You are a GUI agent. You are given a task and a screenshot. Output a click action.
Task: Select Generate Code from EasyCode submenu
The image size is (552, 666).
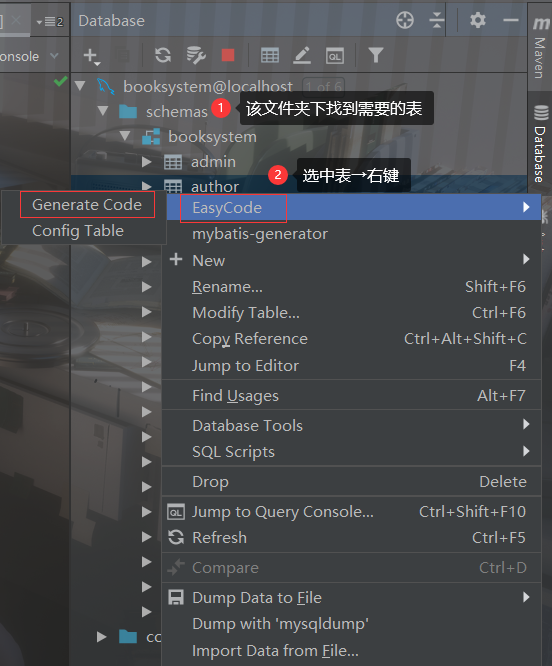click(x=87, y=205)
